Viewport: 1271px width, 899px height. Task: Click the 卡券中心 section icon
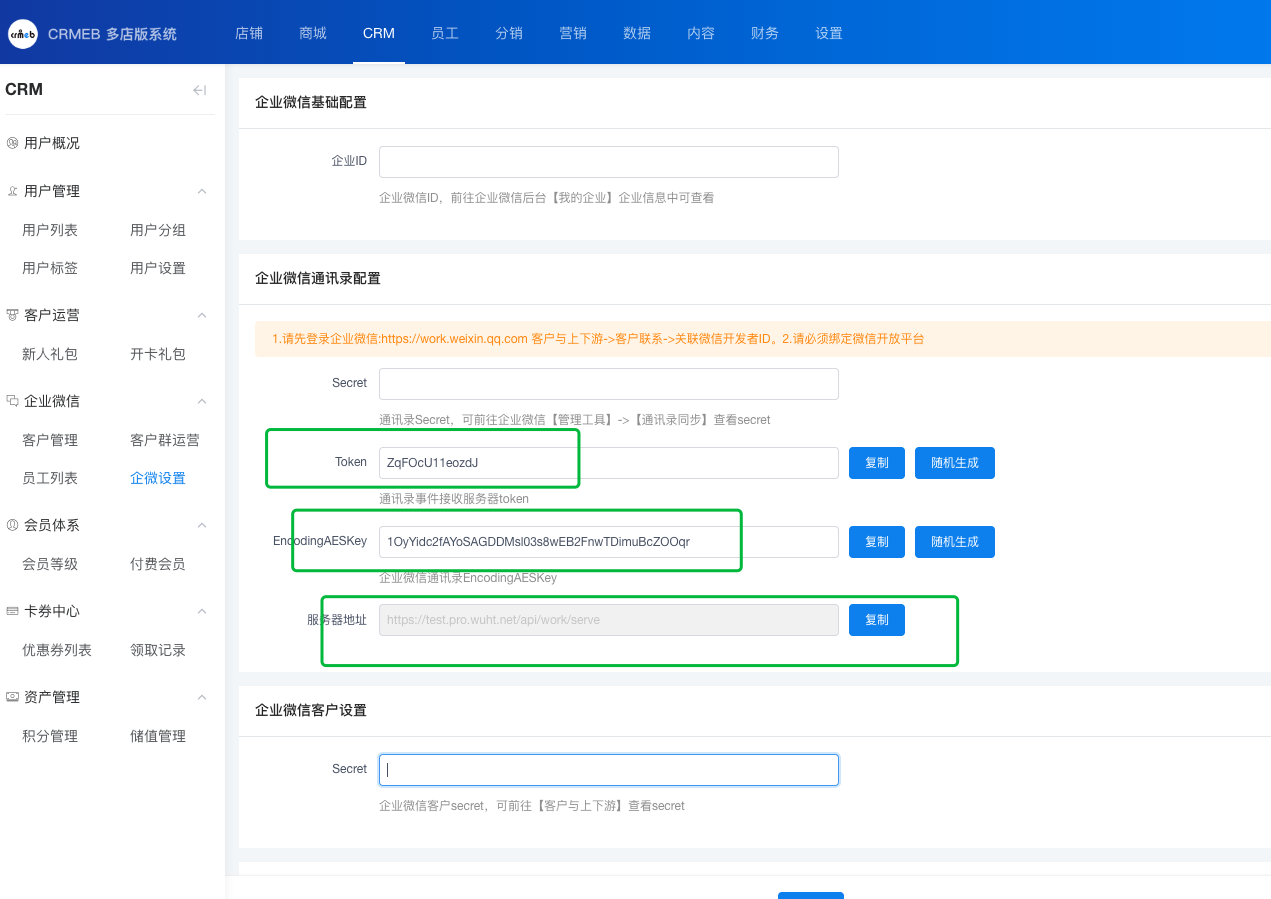[12, 611]
